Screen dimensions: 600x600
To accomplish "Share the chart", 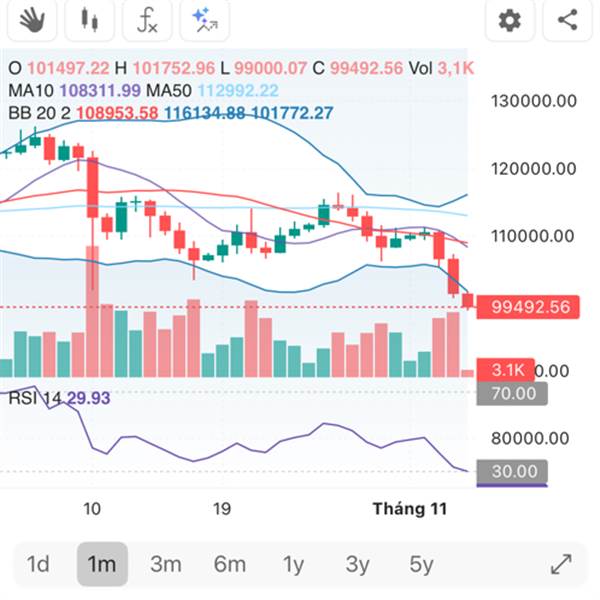I will [567, 19].
